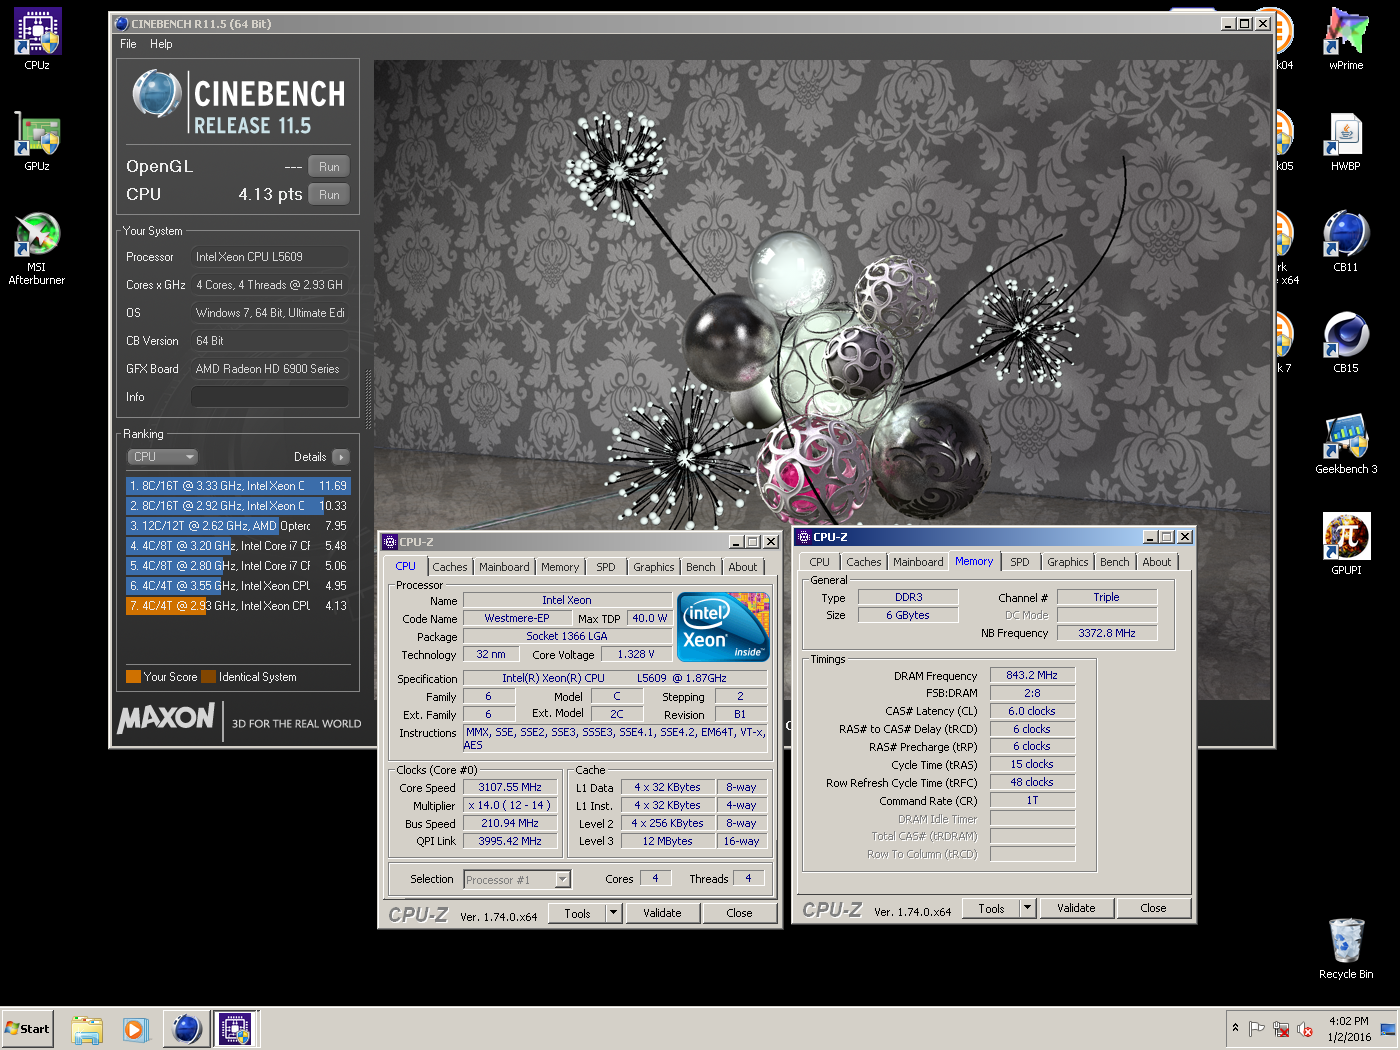Show hidden system tray icons
The width and height of the screenshot is (1400, 1050).
[x=1235, y=1028]
